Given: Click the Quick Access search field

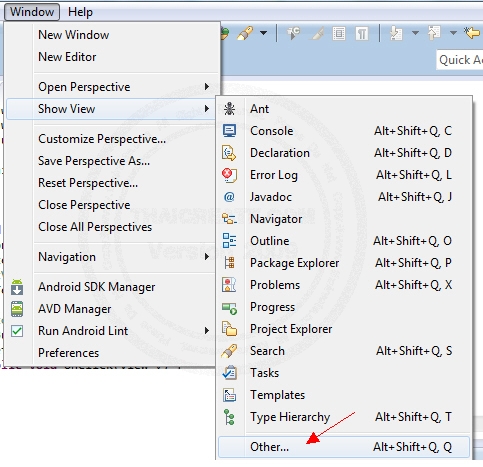Looking at the screenshot, I should click(460, 60).
